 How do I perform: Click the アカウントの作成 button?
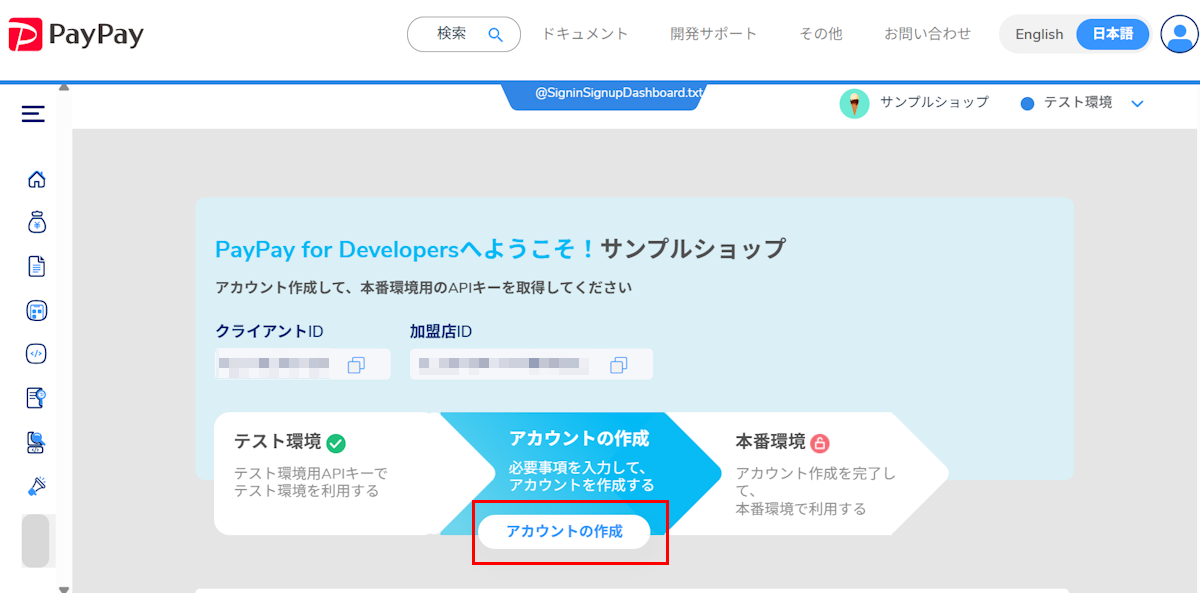click(564, 531)
